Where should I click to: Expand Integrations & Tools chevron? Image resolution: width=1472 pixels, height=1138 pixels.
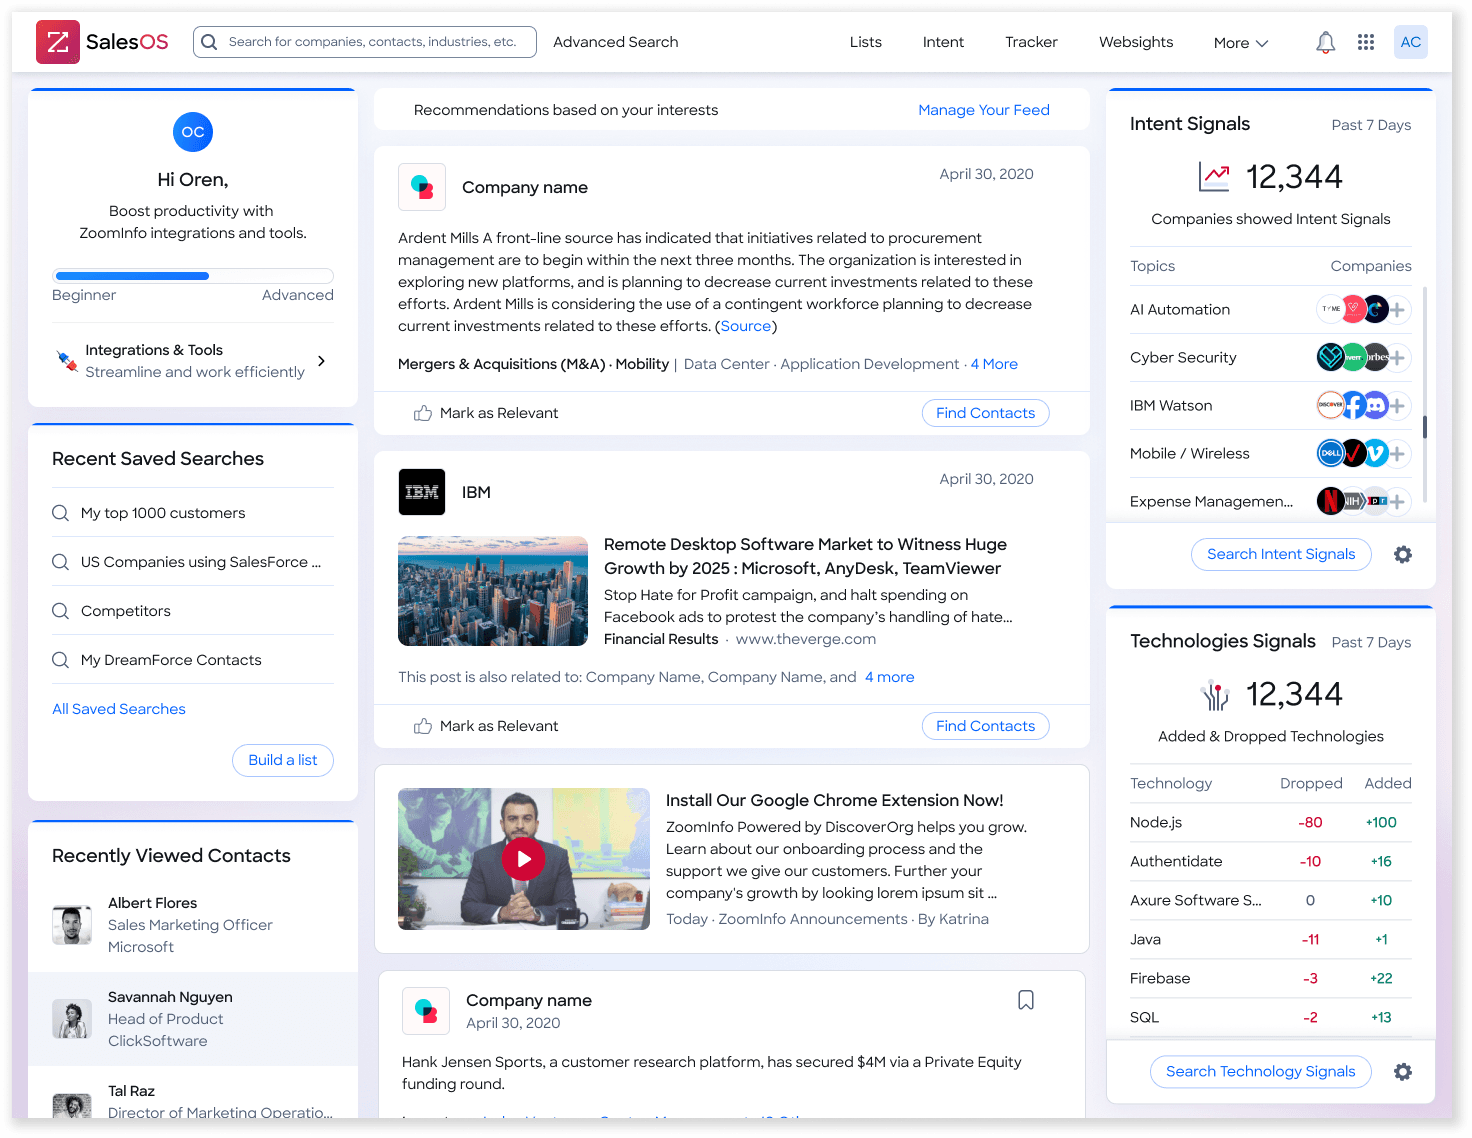(321, 361)
